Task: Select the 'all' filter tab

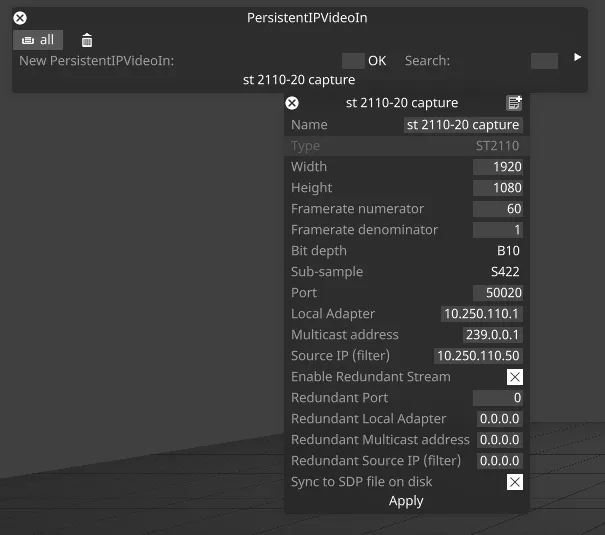Action: pos(38,40)
